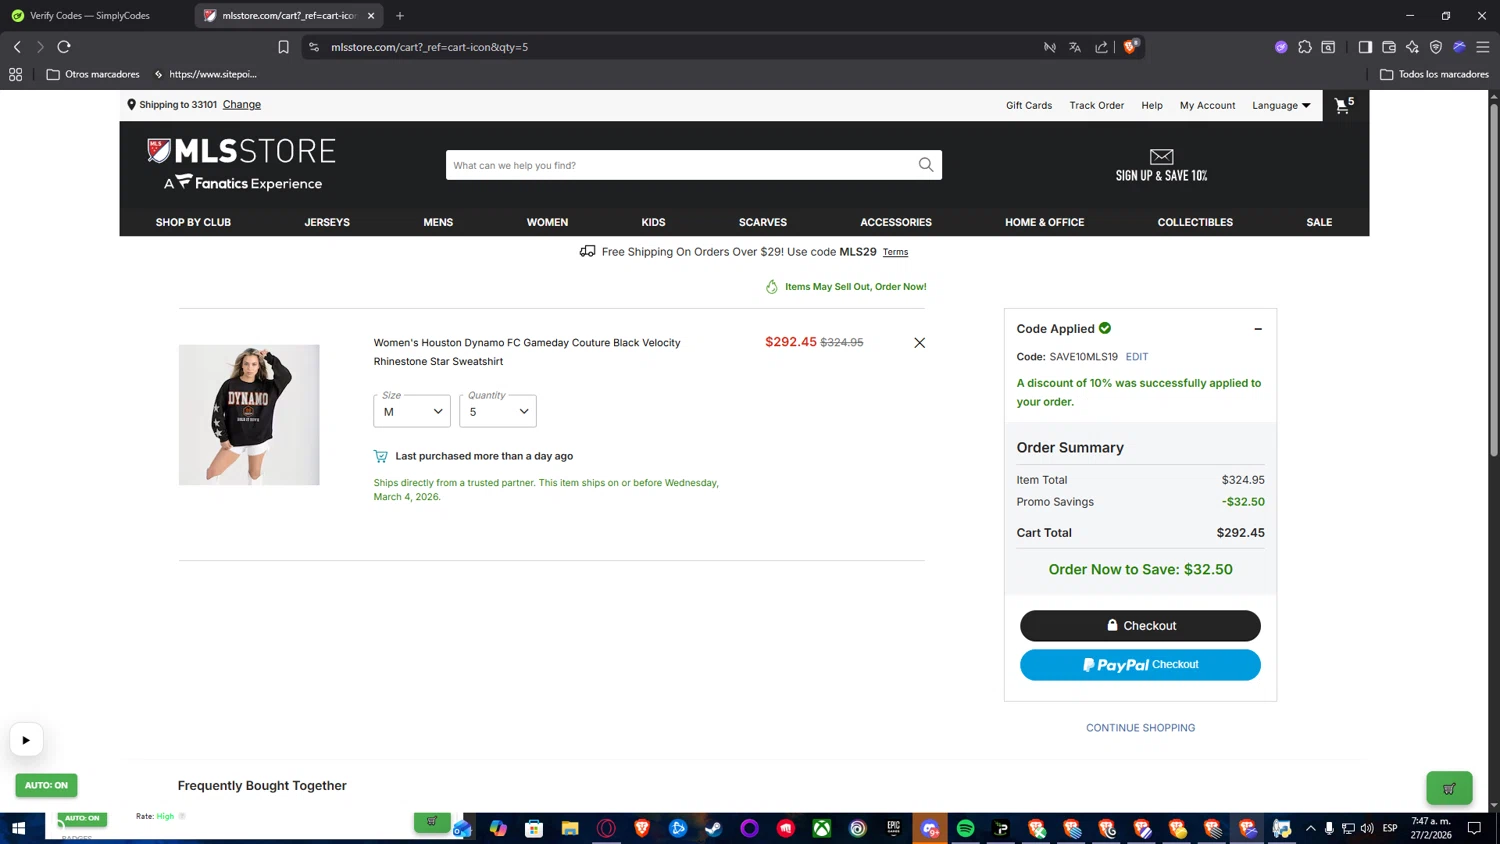Bookmark this page using the bookmark icon
The width and height of the screenshot is (1500, 844).
tap(283, 47)
